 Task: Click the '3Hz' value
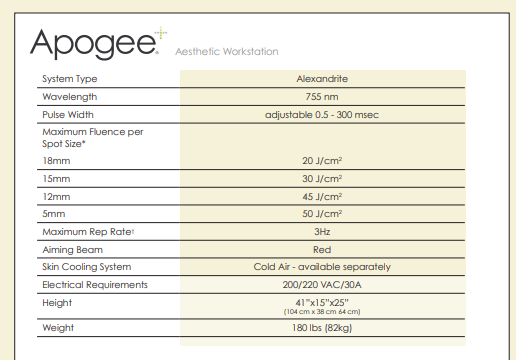(322, 232)
